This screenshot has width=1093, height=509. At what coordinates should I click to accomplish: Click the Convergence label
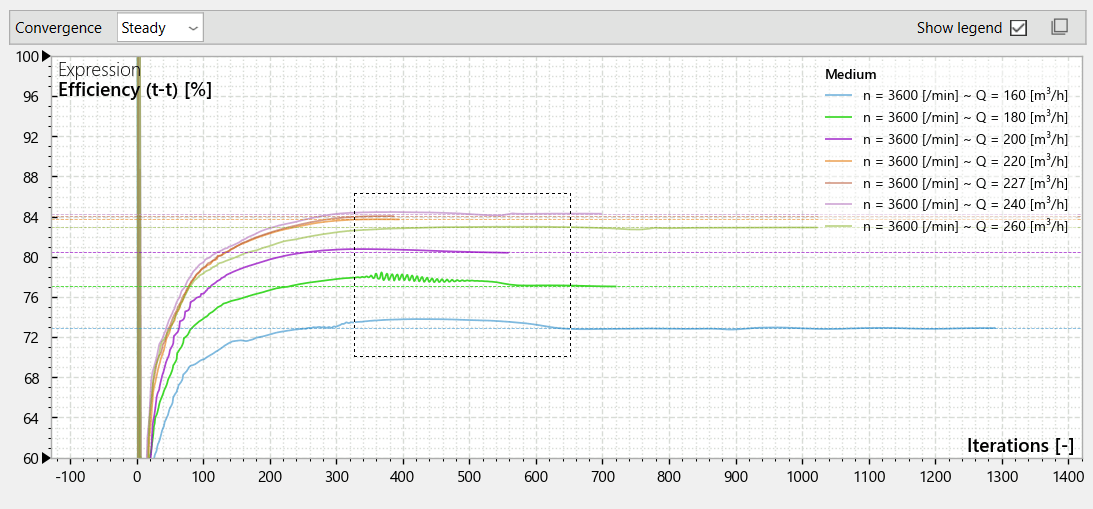(x=59, y=28)
